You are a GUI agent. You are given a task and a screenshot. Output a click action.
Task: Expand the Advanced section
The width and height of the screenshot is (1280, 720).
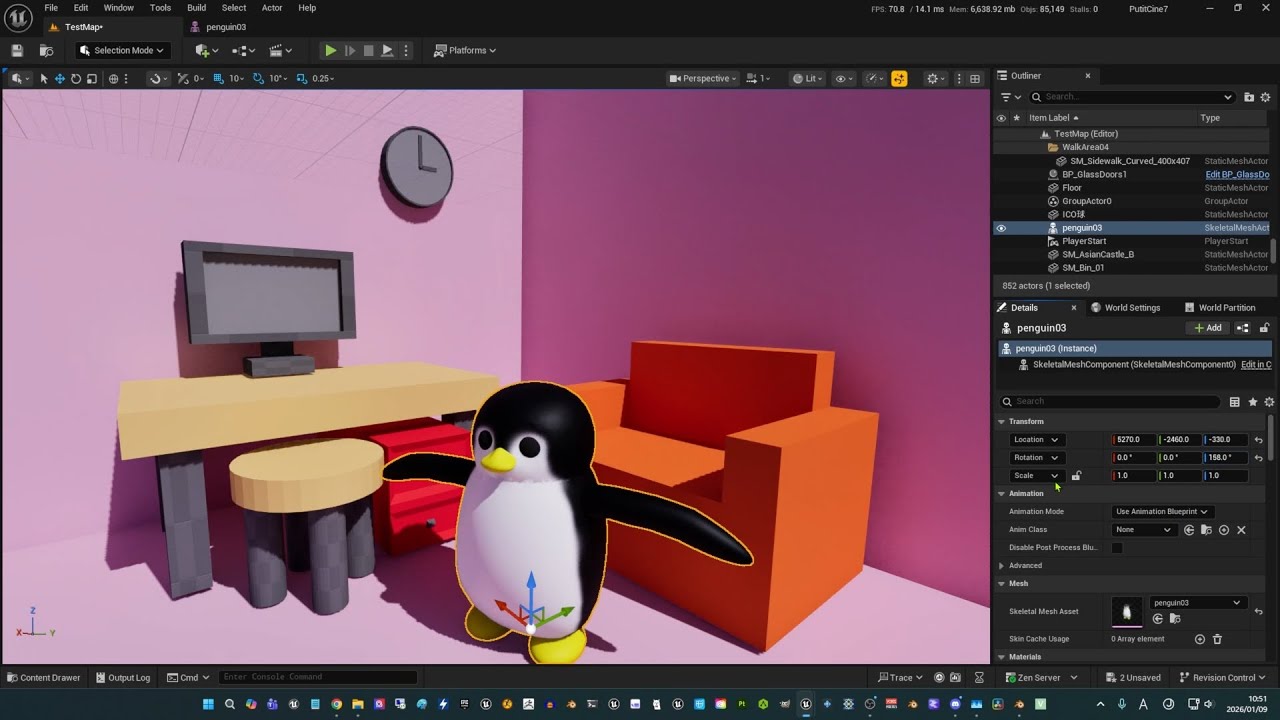point(1001,566)
